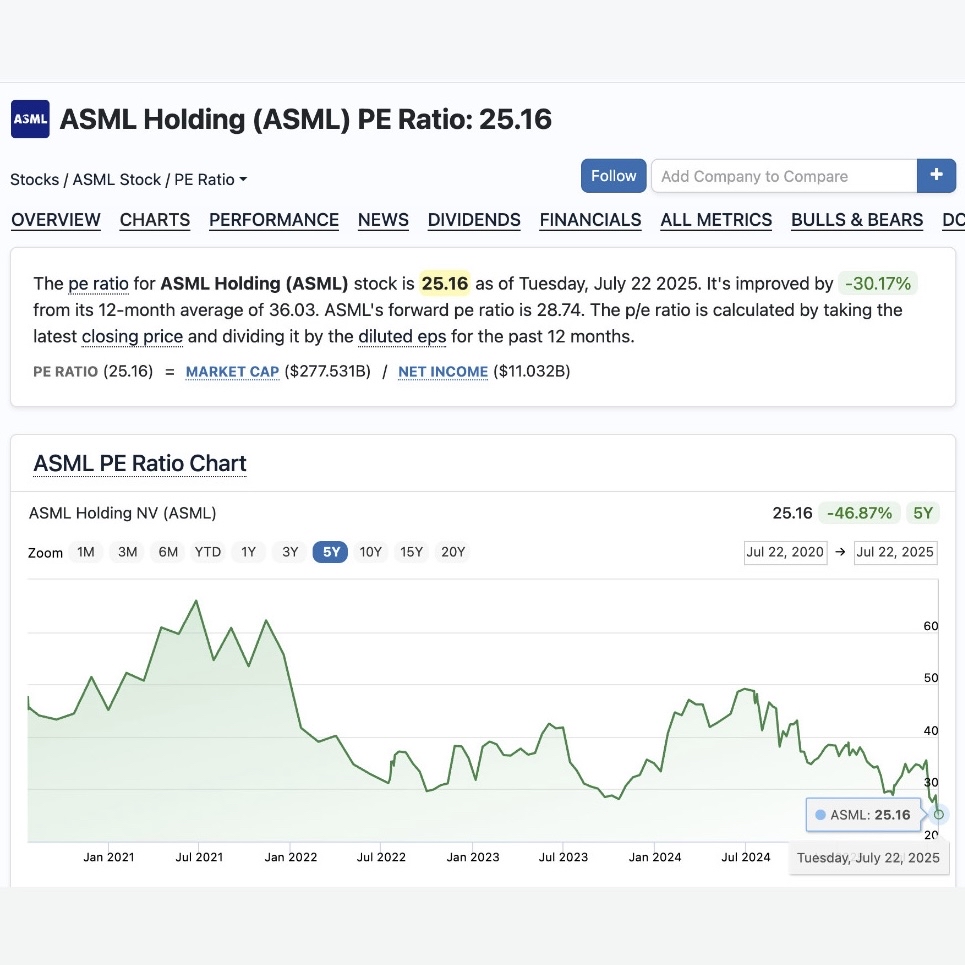Switch to the CHARTS tab

154,220
